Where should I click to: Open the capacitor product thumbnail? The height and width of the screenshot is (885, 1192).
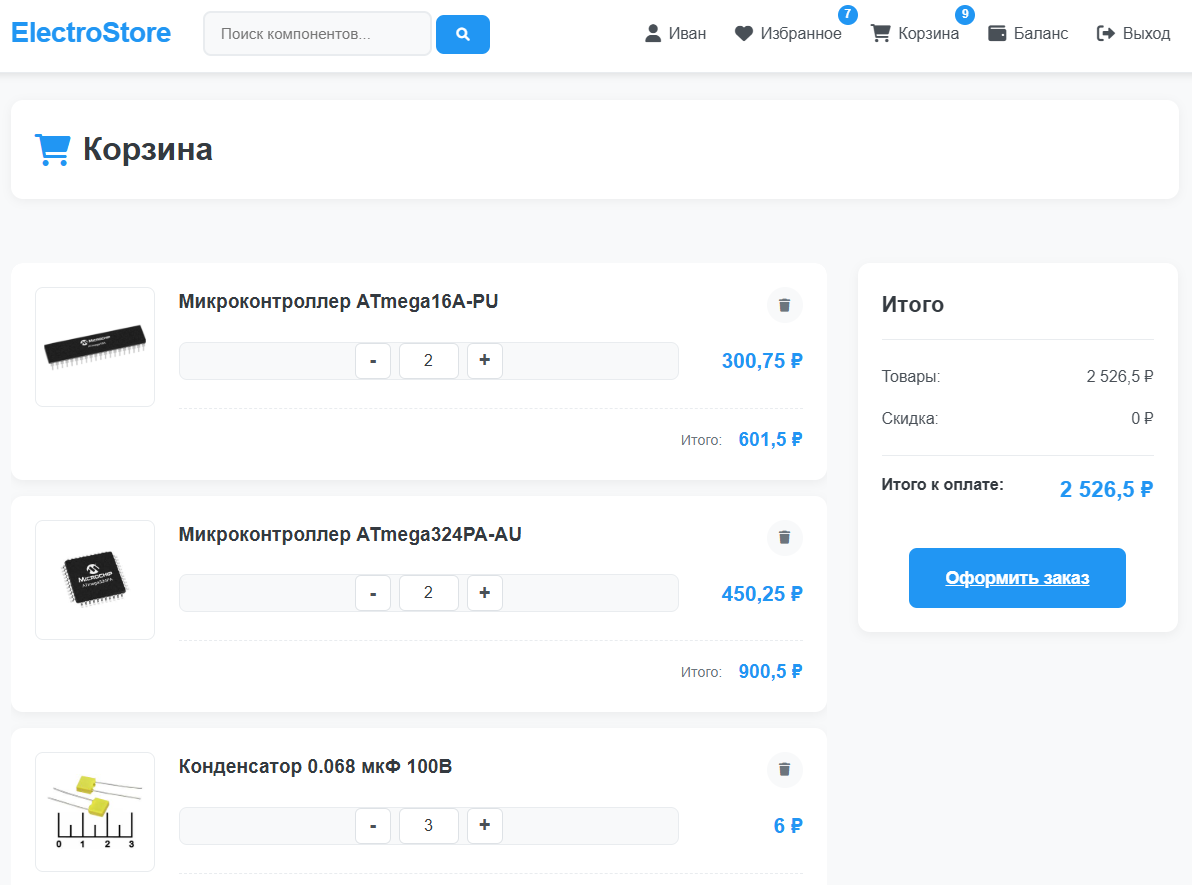coord(95,812)
